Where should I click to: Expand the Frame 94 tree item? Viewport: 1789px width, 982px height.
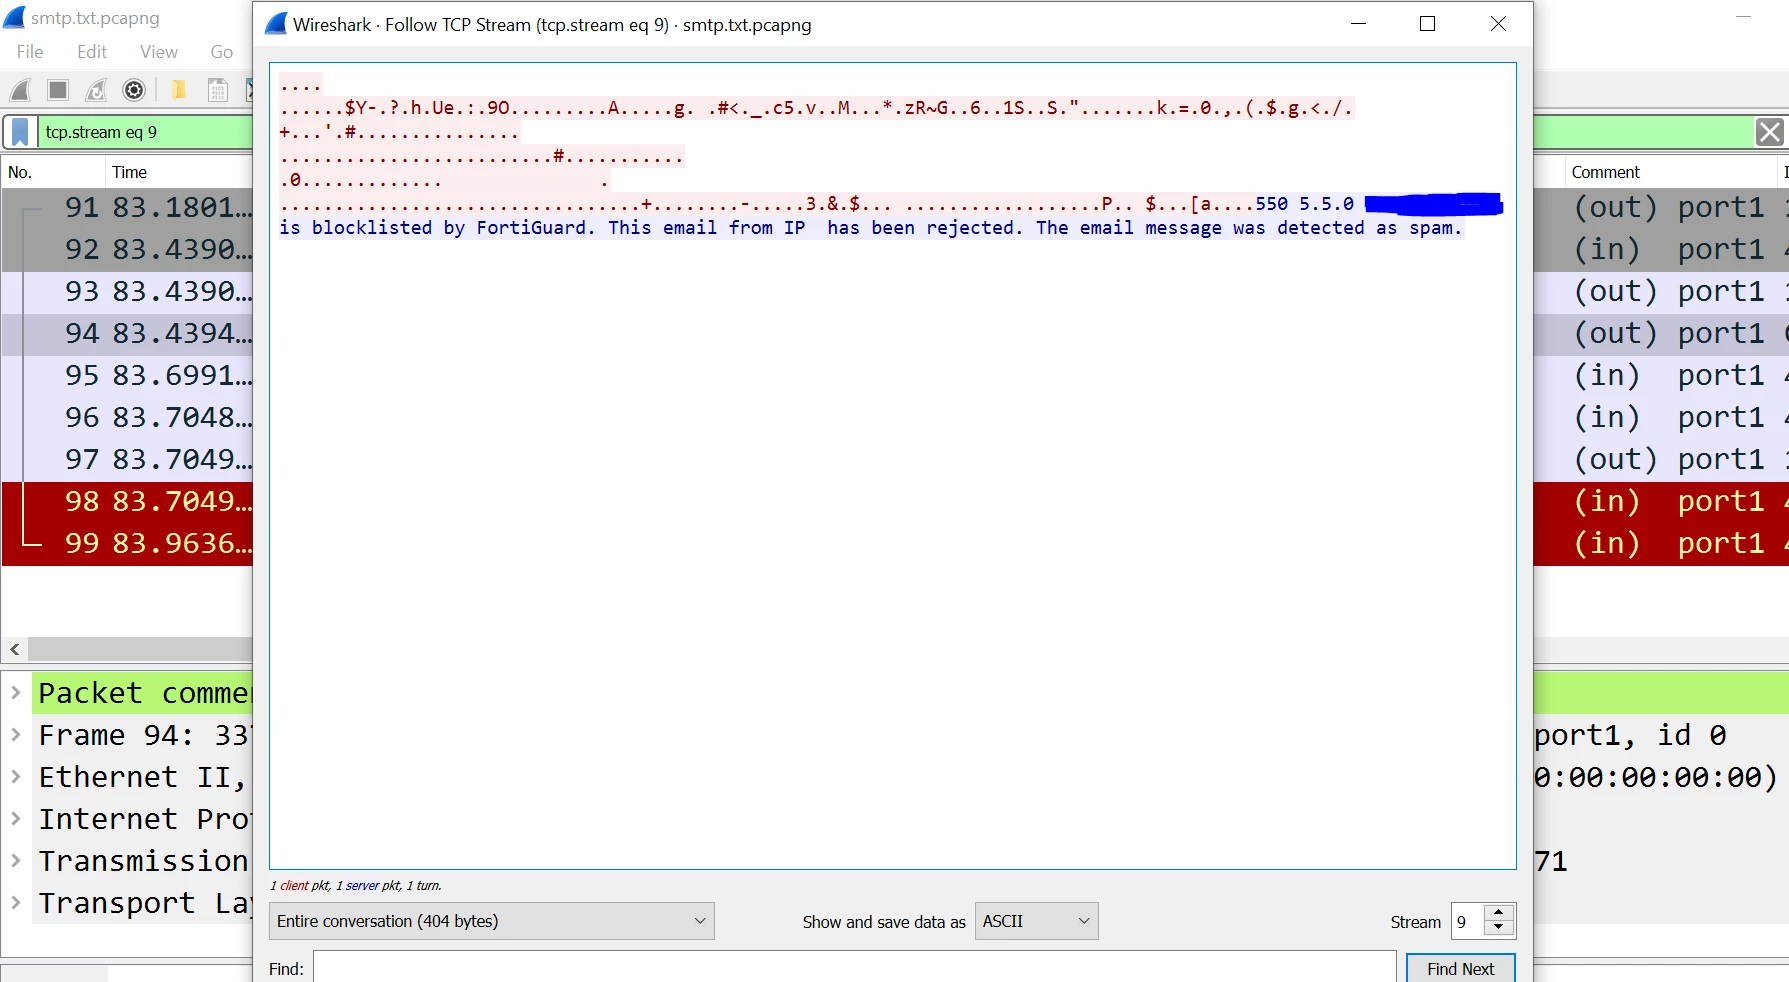click(16, 734)
